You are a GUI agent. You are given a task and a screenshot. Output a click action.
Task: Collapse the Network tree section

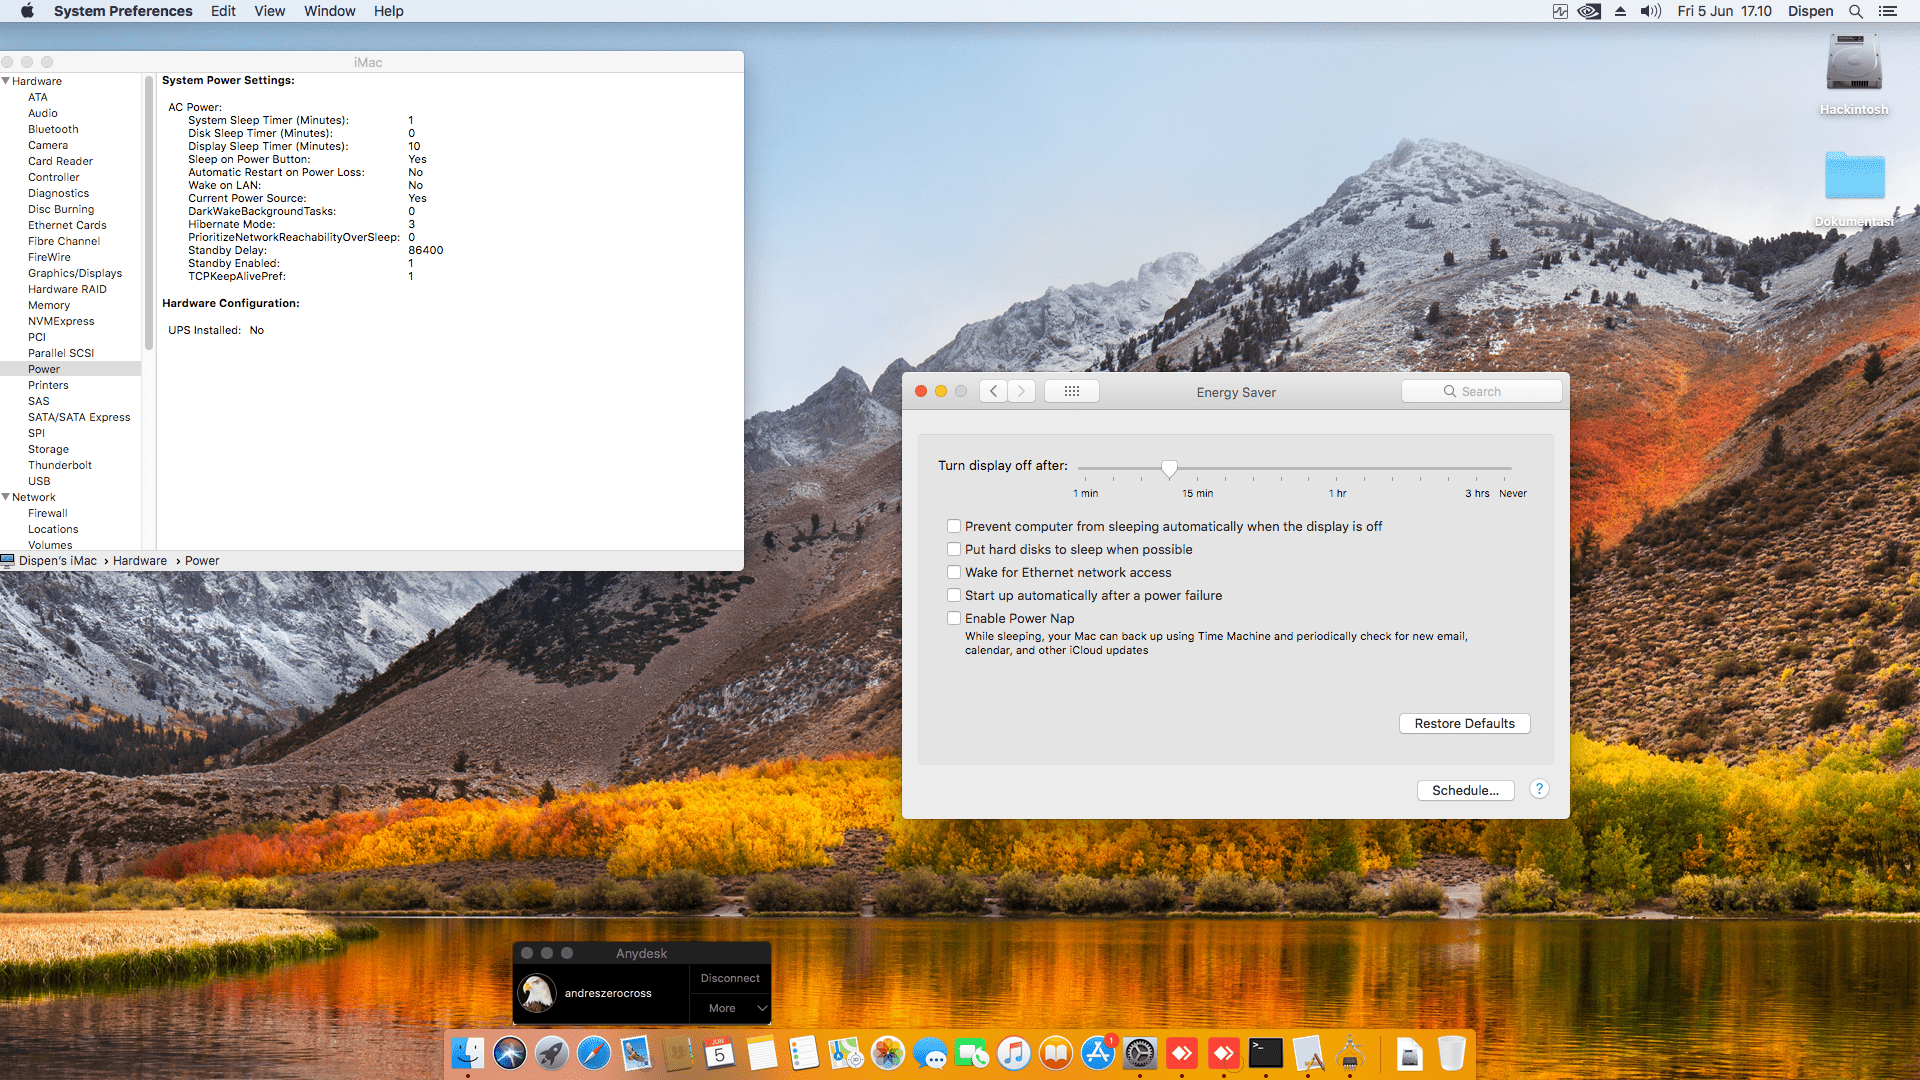coord(6,497)
